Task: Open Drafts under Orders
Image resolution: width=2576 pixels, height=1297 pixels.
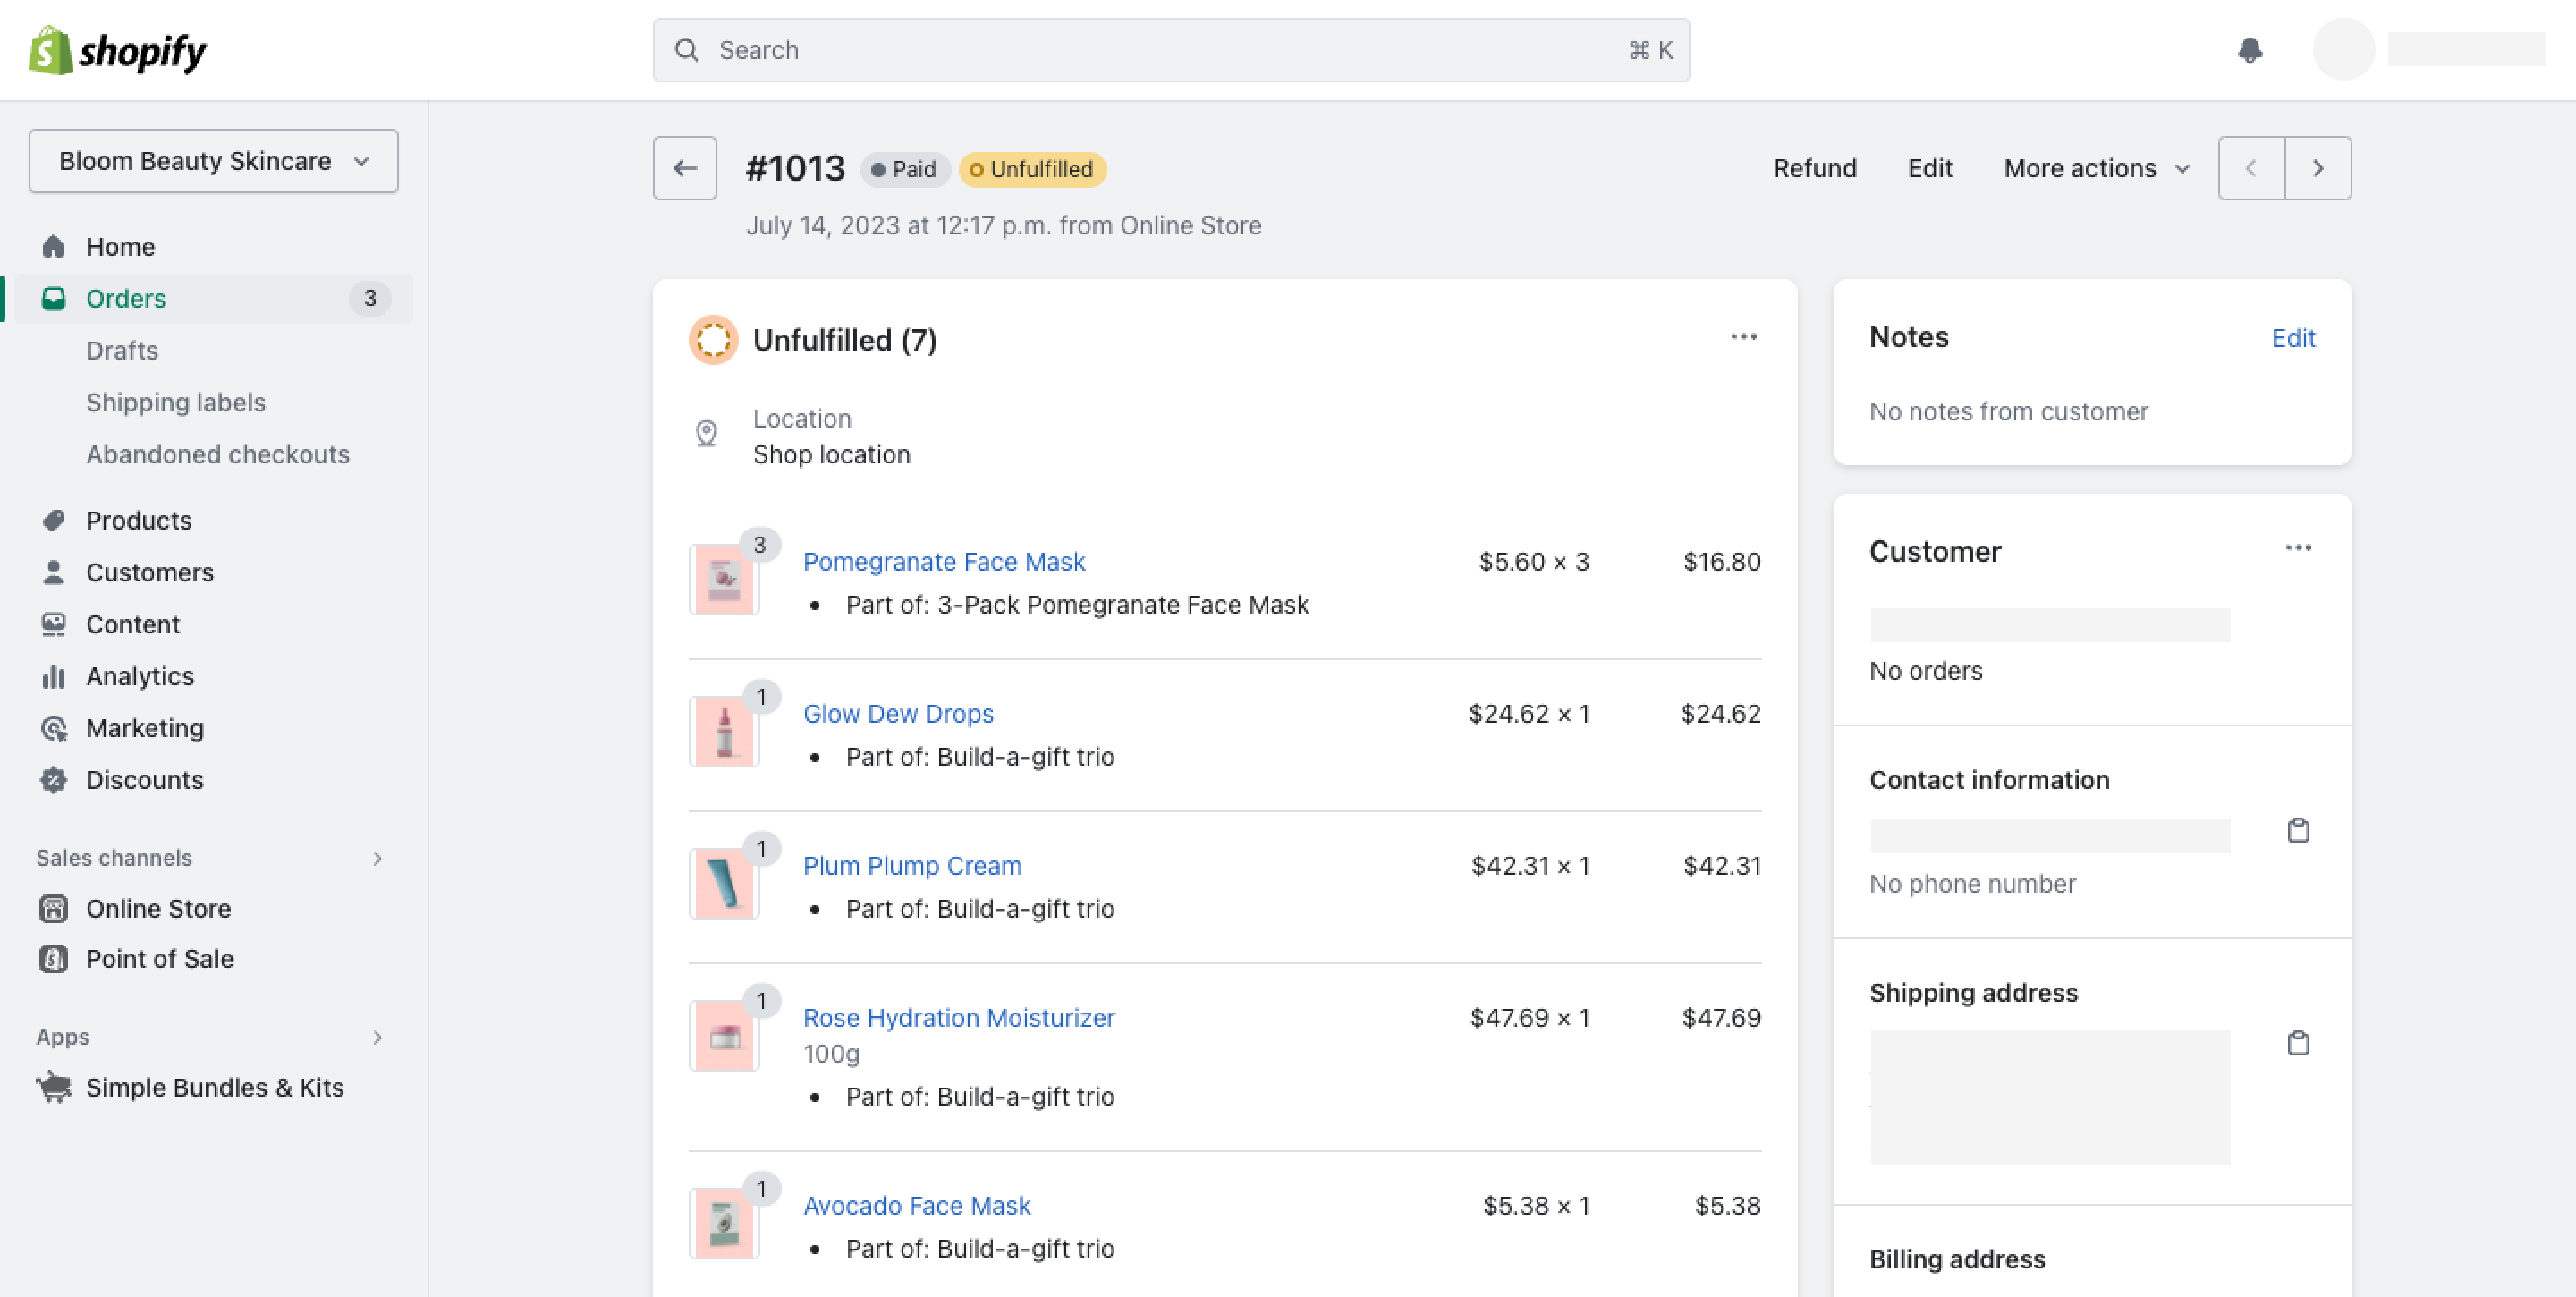Action: 122,350
